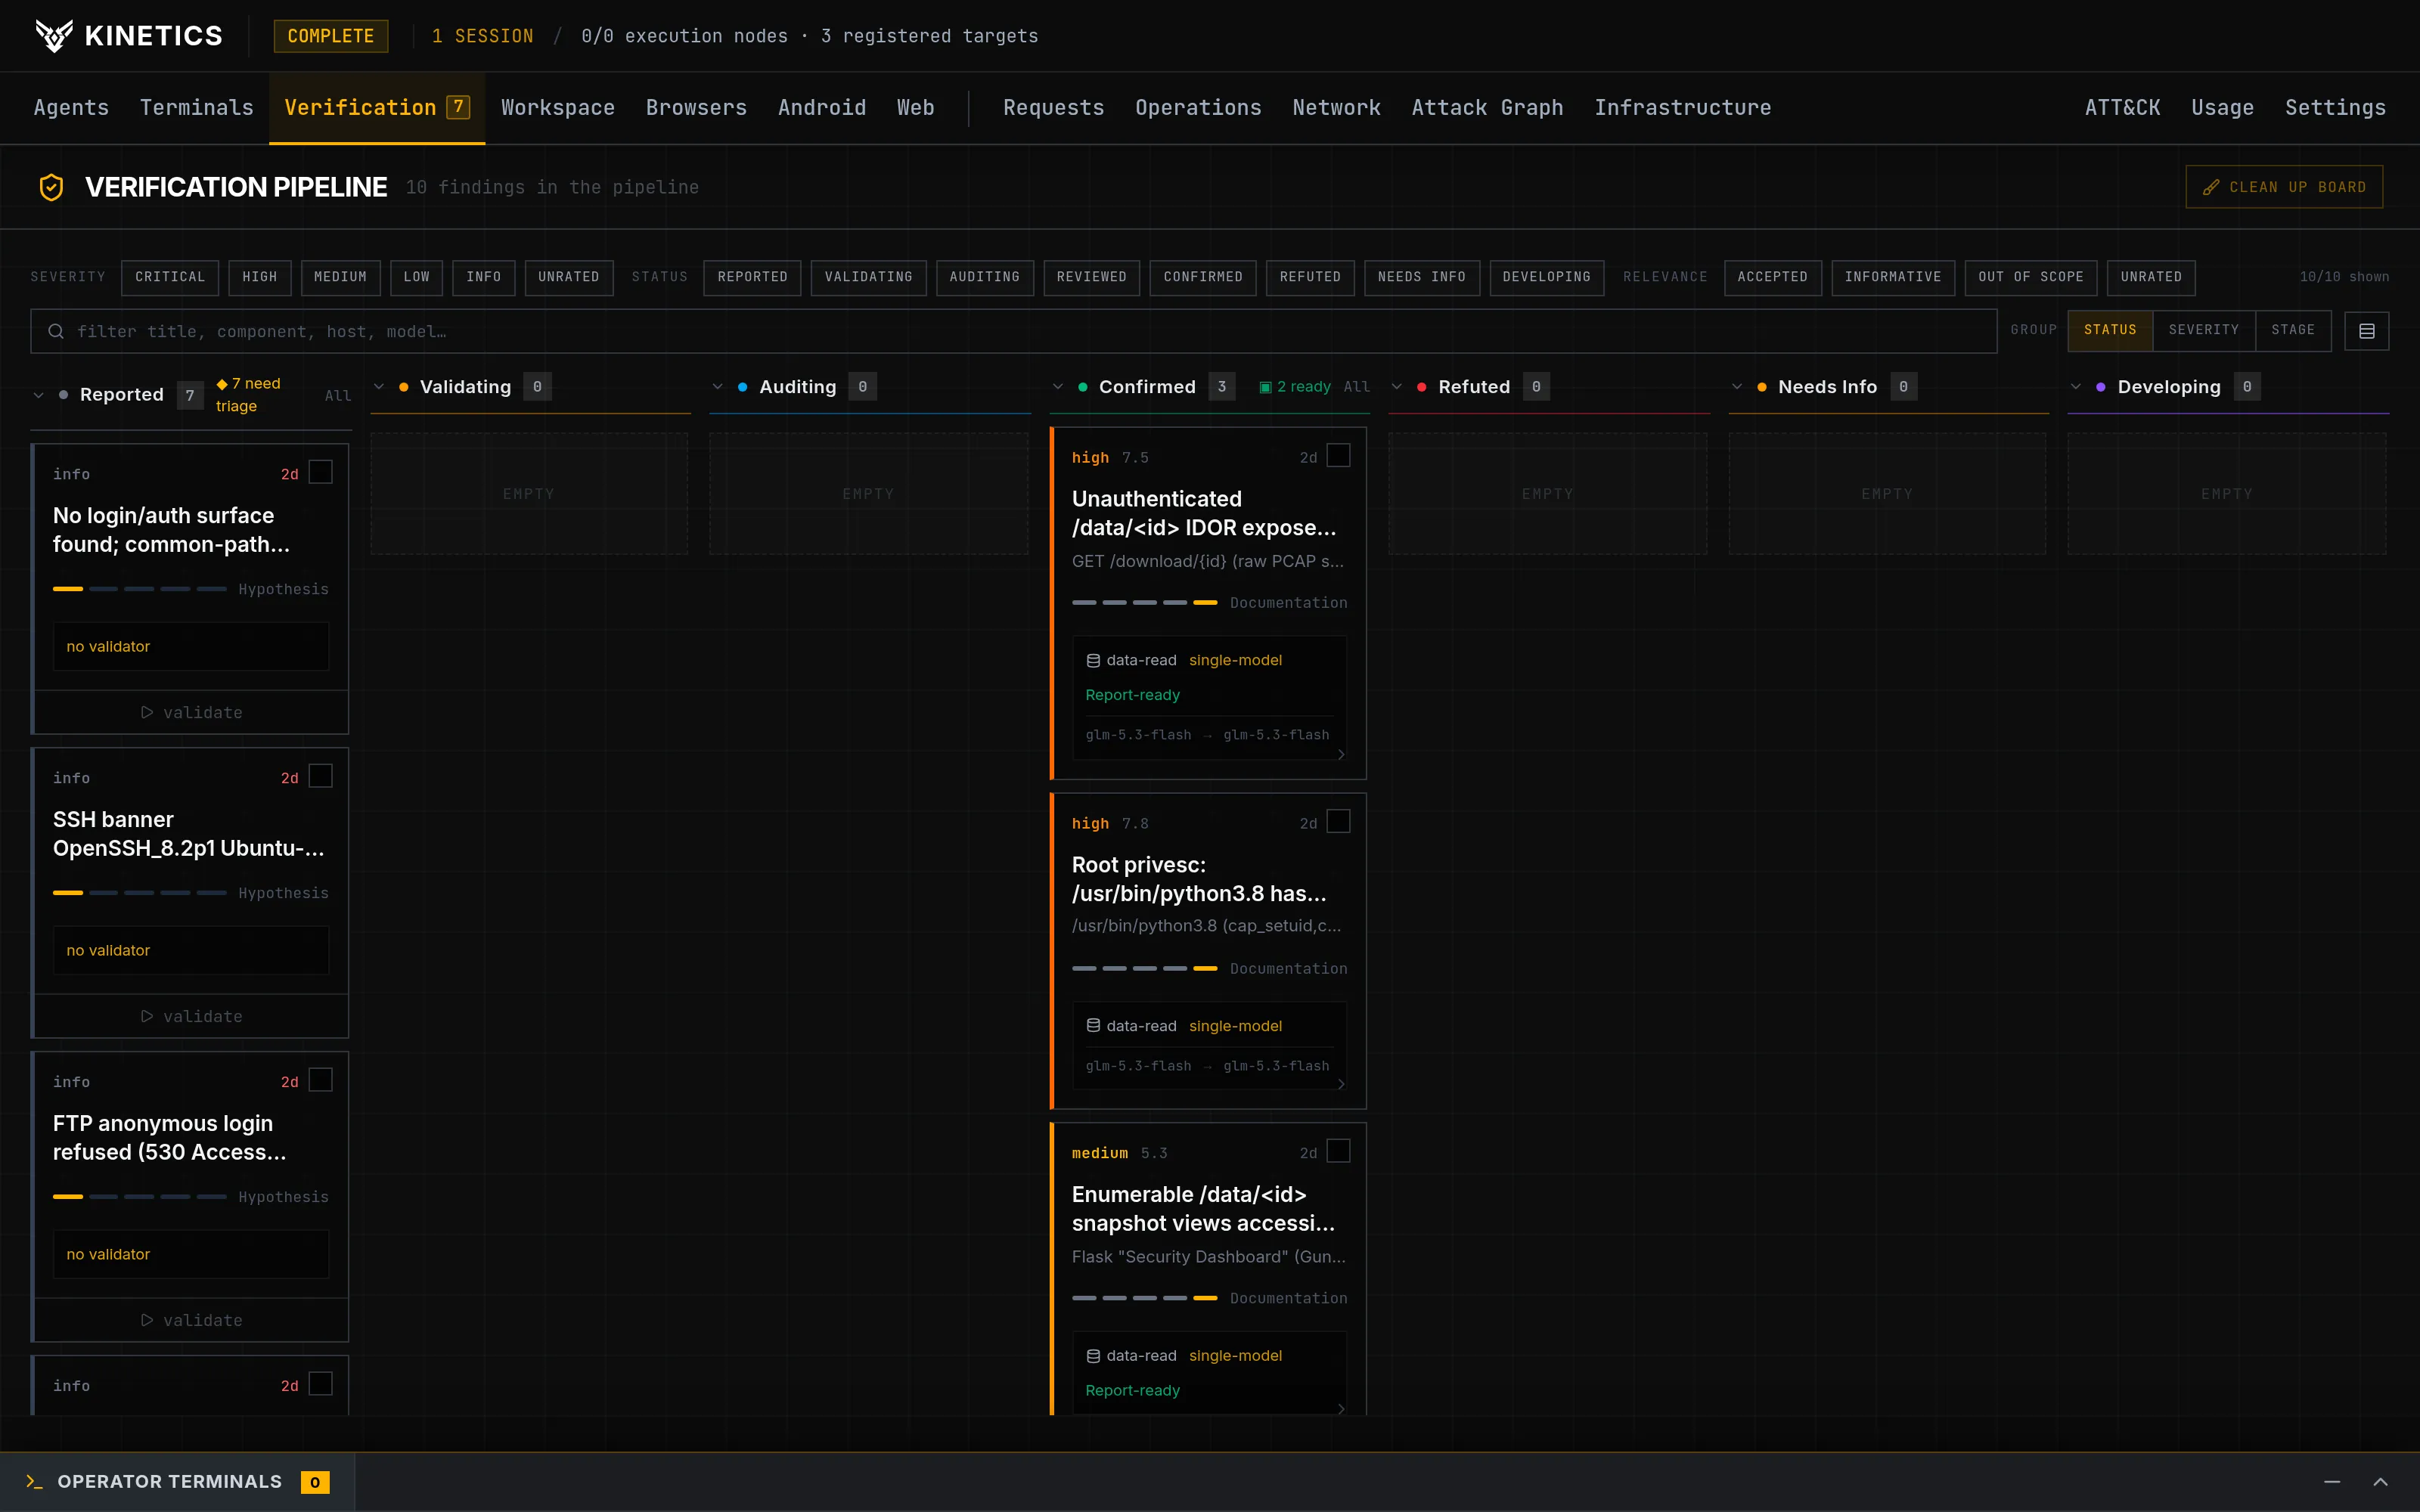Collapse the Confirmed column chevron
The width and height of the screenshot is (2420, 1512).
1057,387
